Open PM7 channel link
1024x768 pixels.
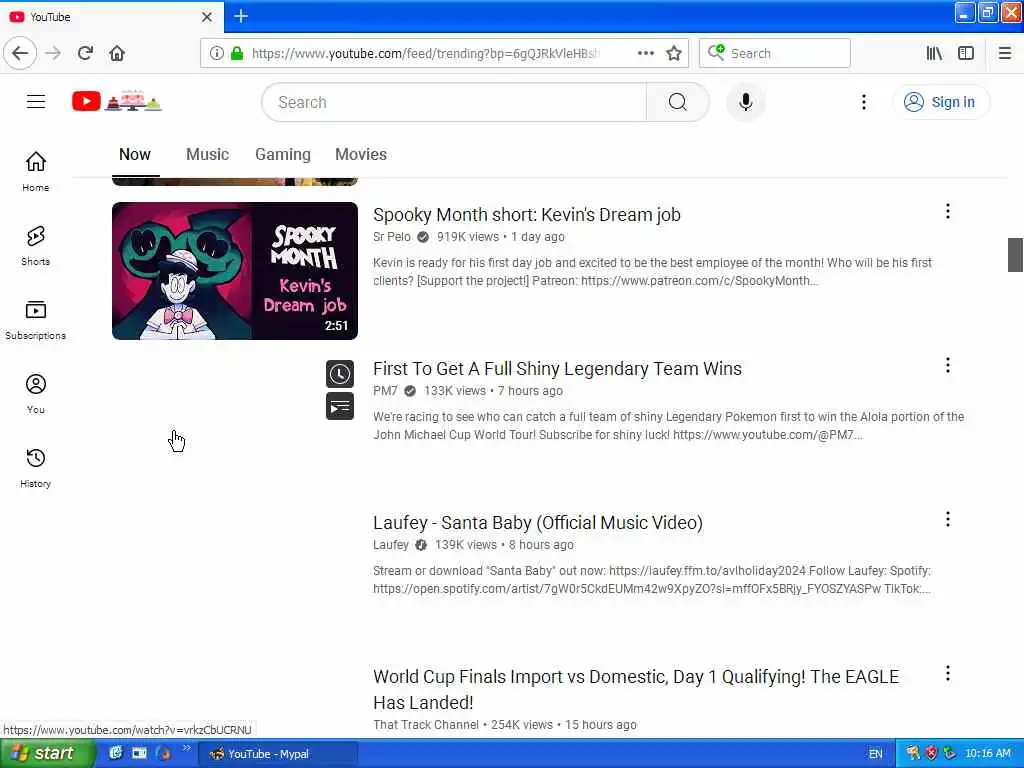point(385,391)
